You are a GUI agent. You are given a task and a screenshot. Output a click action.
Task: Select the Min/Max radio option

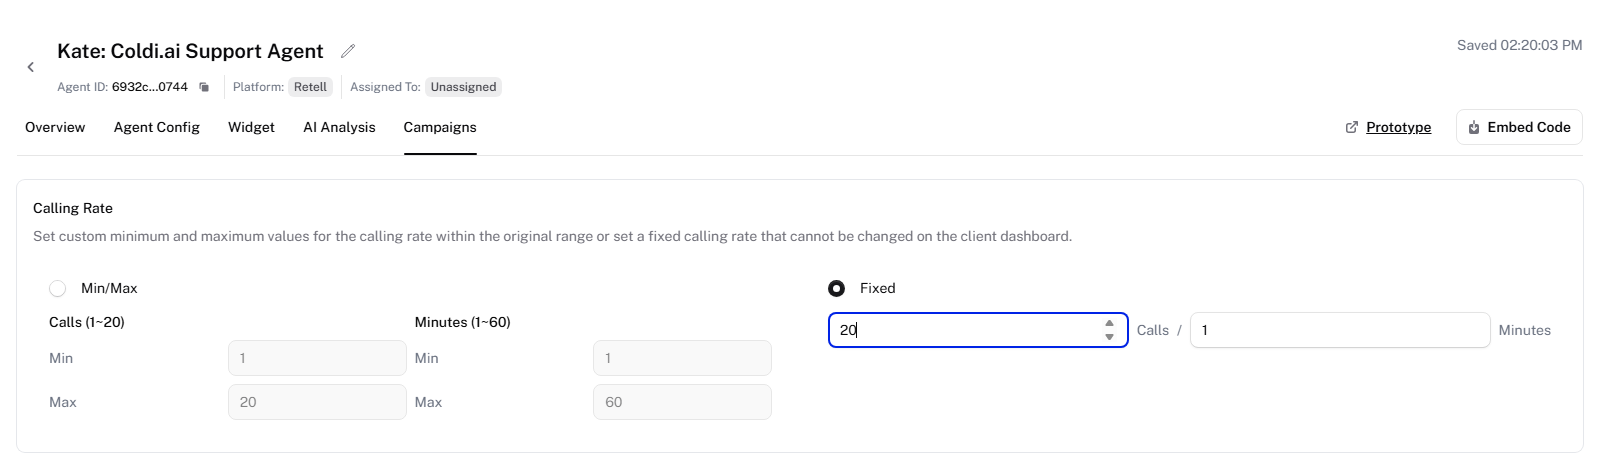coord(58,288)
